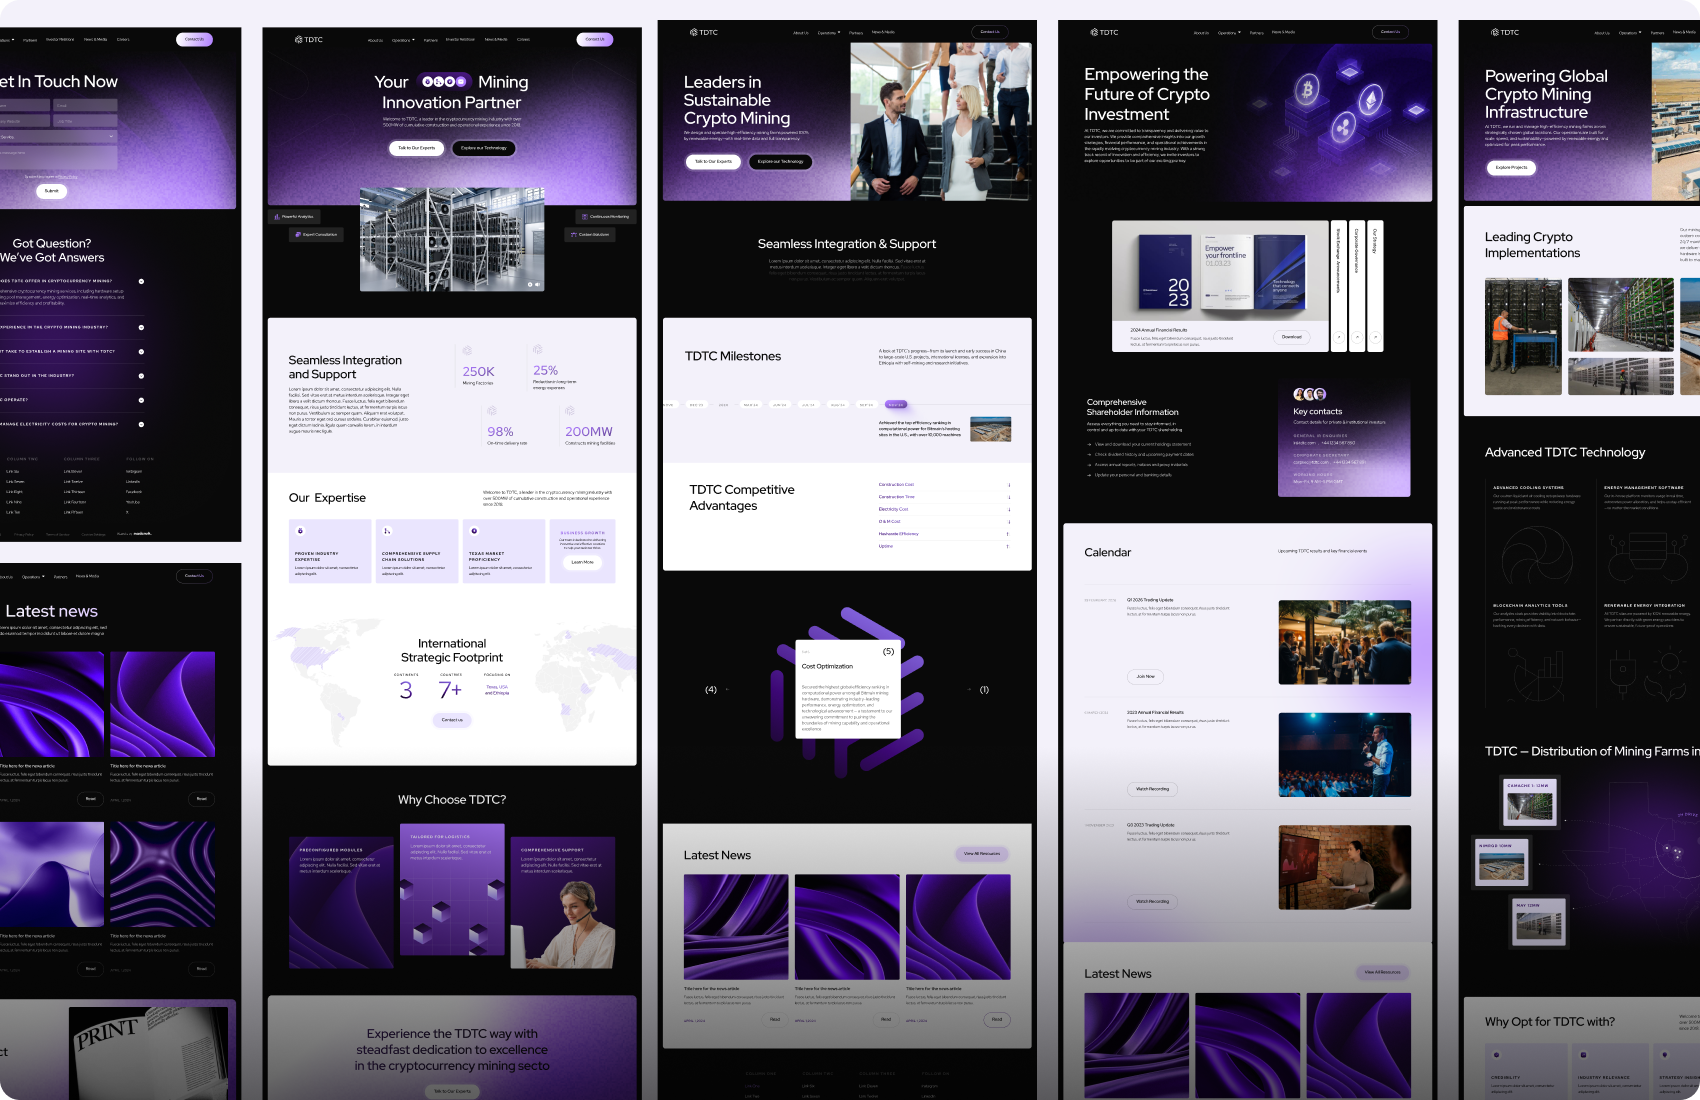
Task: Click the Powerful Analytics chip icon
Action: coord(277,216)
